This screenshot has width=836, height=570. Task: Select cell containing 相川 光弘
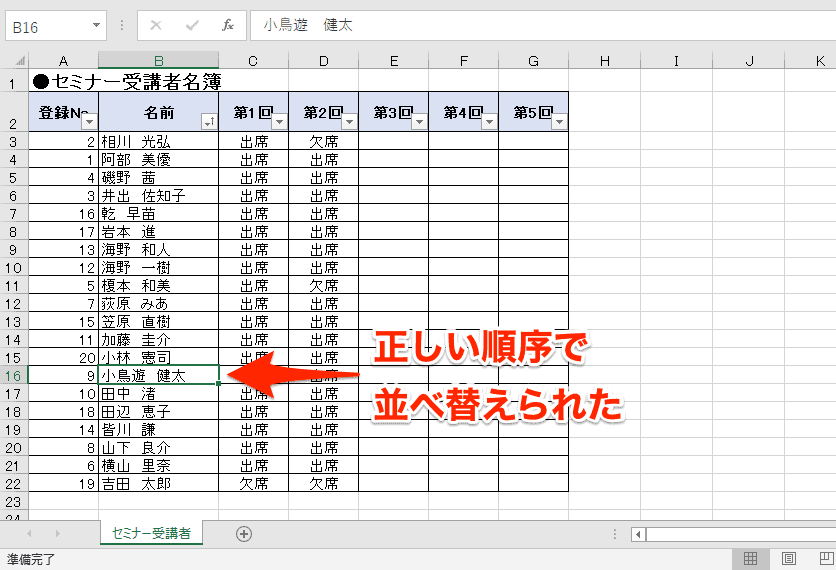tap(158, 141)
